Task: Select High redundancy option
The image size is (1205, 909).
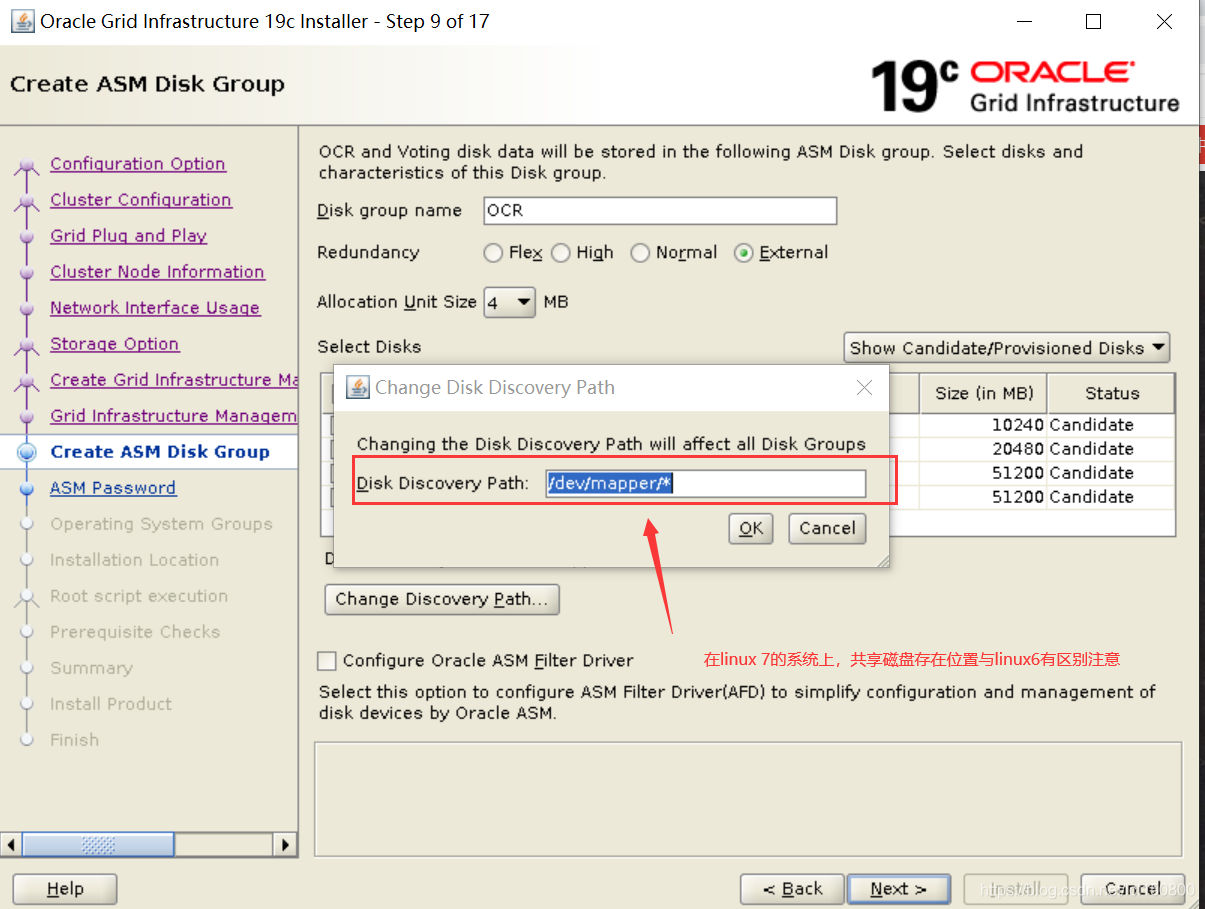Action: pyautogui.click(x=561, y=253)
